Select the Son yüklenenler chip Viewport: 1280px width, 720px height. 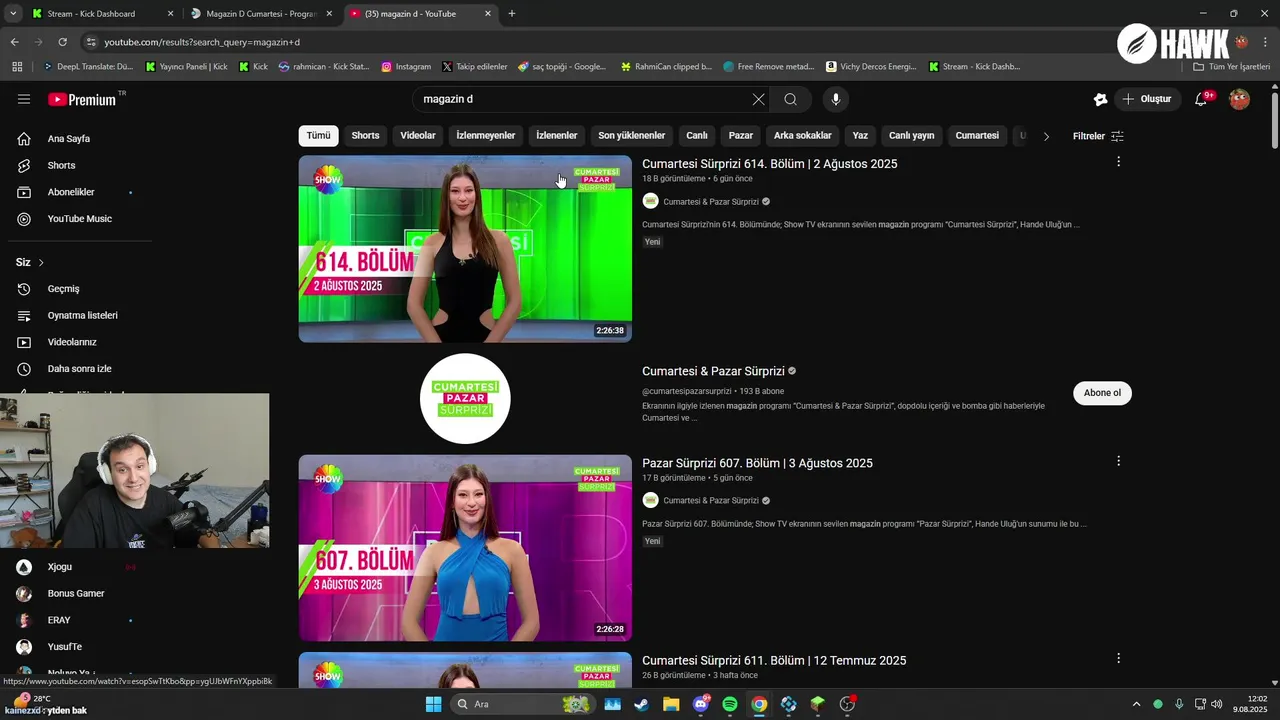632,136
